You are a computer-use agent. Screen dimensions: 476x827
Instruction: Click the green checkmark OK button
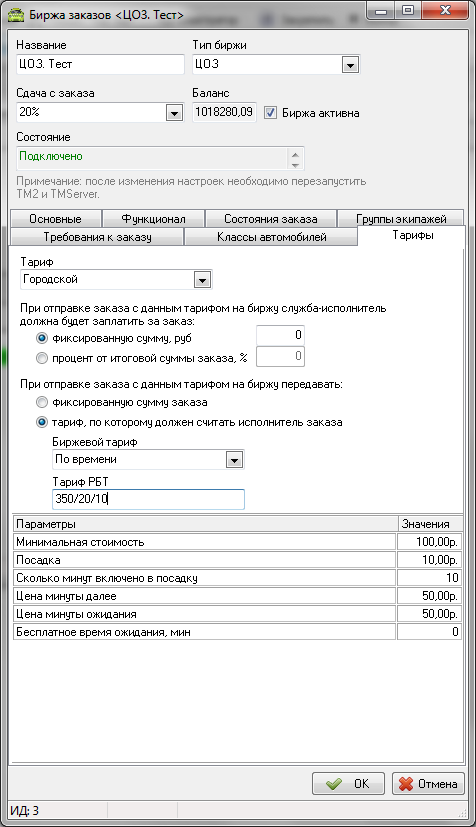pos(348,784)
